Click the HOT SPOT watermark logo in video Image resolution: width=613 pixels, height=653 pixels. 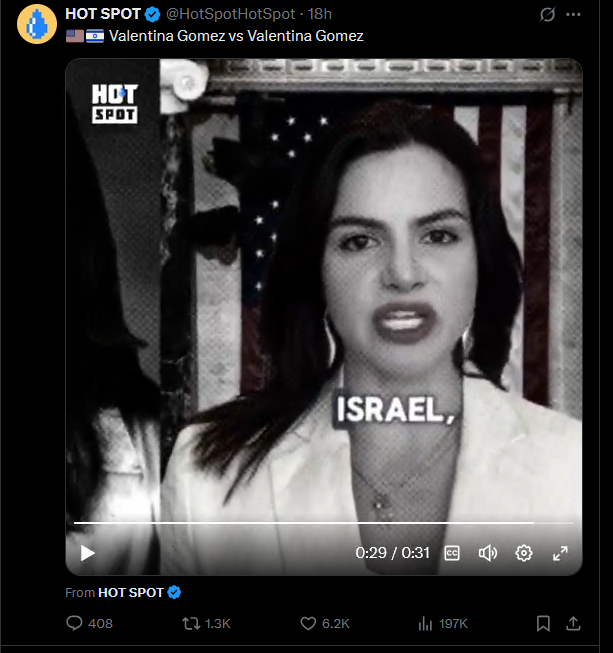click(115, 103)
